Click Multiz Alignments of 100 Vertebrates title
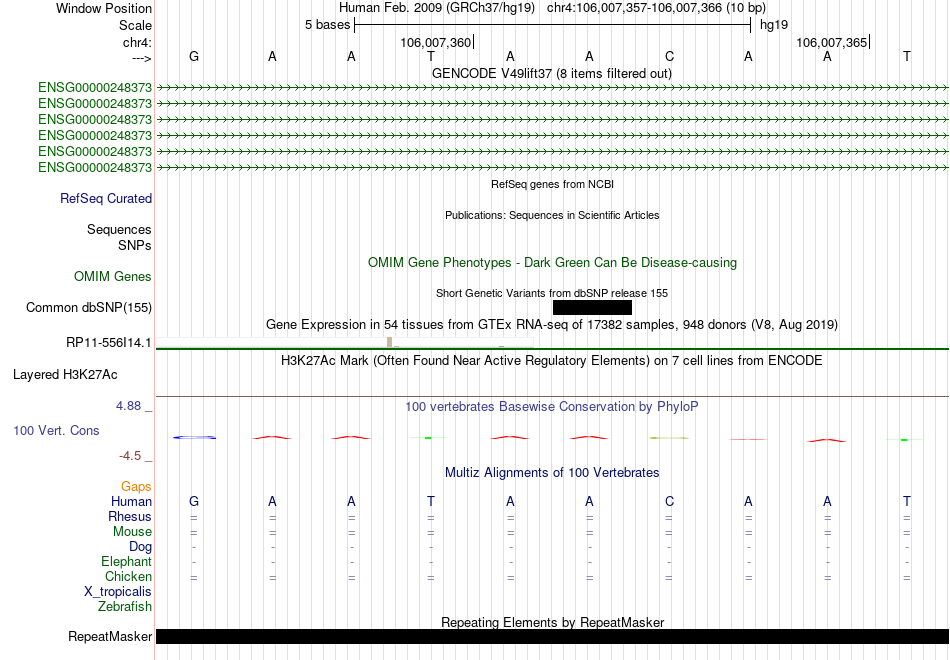This screenshot has height=660, width=950. point(552,473)
